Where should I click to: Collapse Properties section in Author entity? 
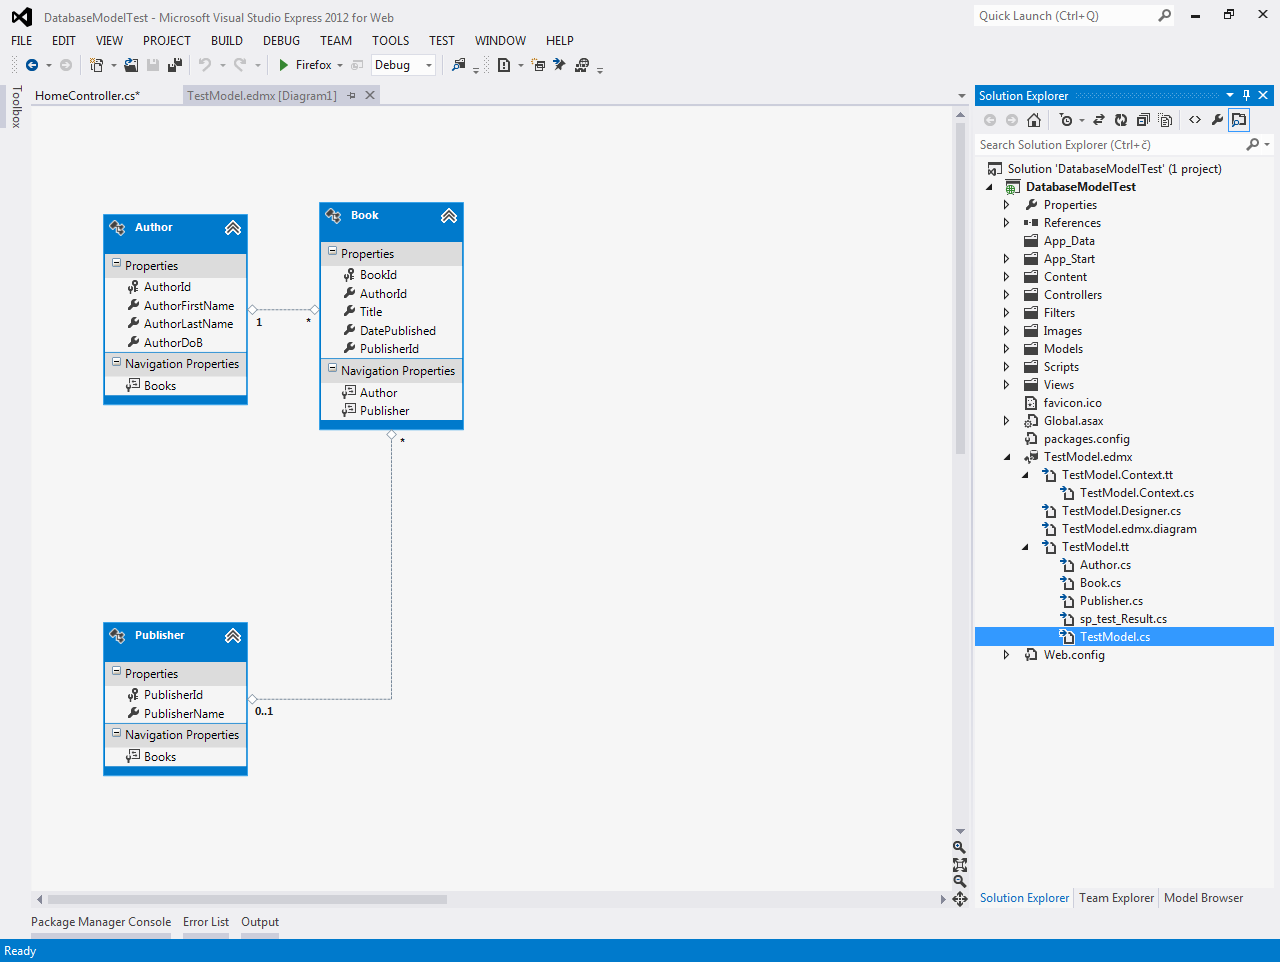coord(116,265)
